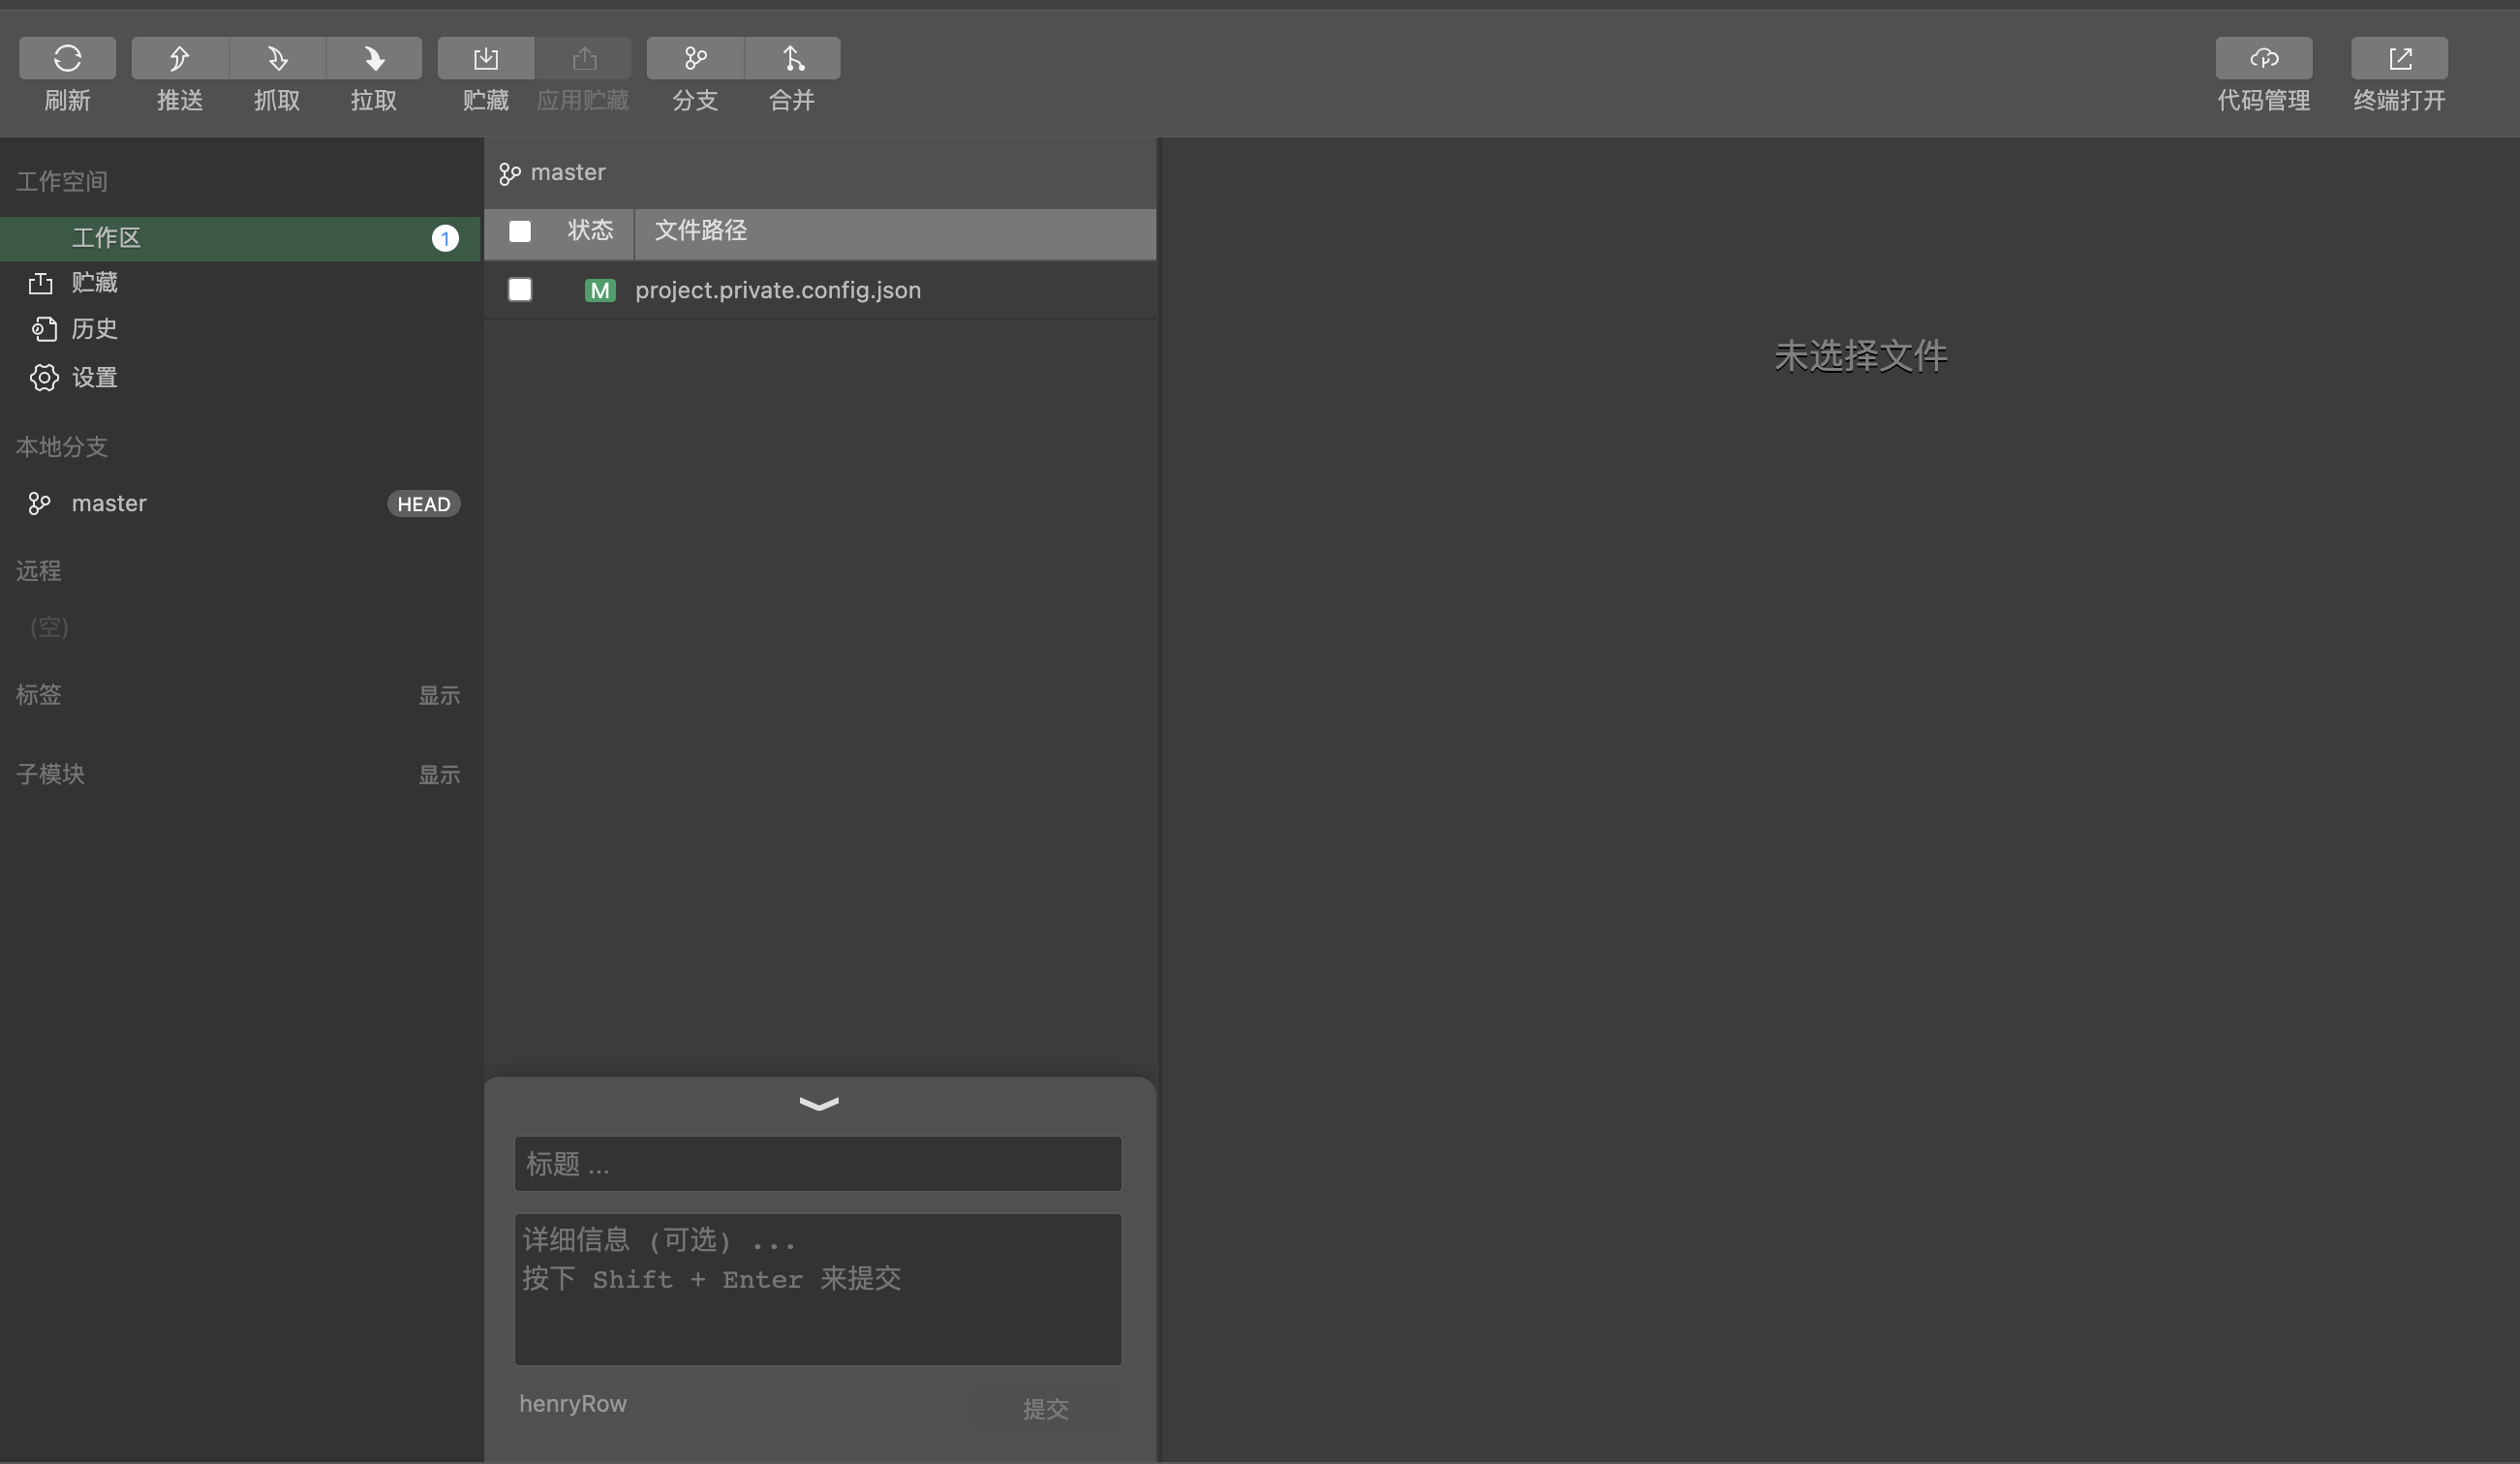The width and height of the screenshot is (2520, 1464).
Task: Click the Refresh (刷新) toolbar icon
Action: 67,58
